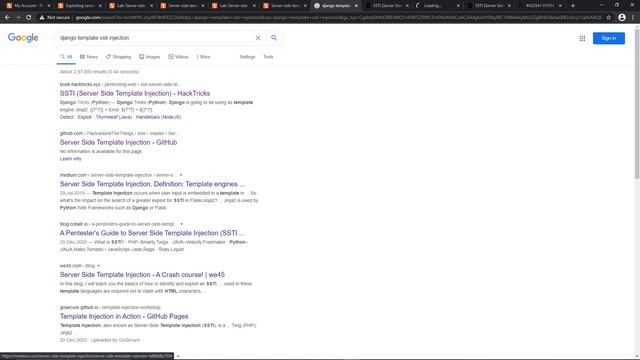The height and width of the screenshot is (360, 640).
Task: Close the My Account tab
Action: point(49,6)
